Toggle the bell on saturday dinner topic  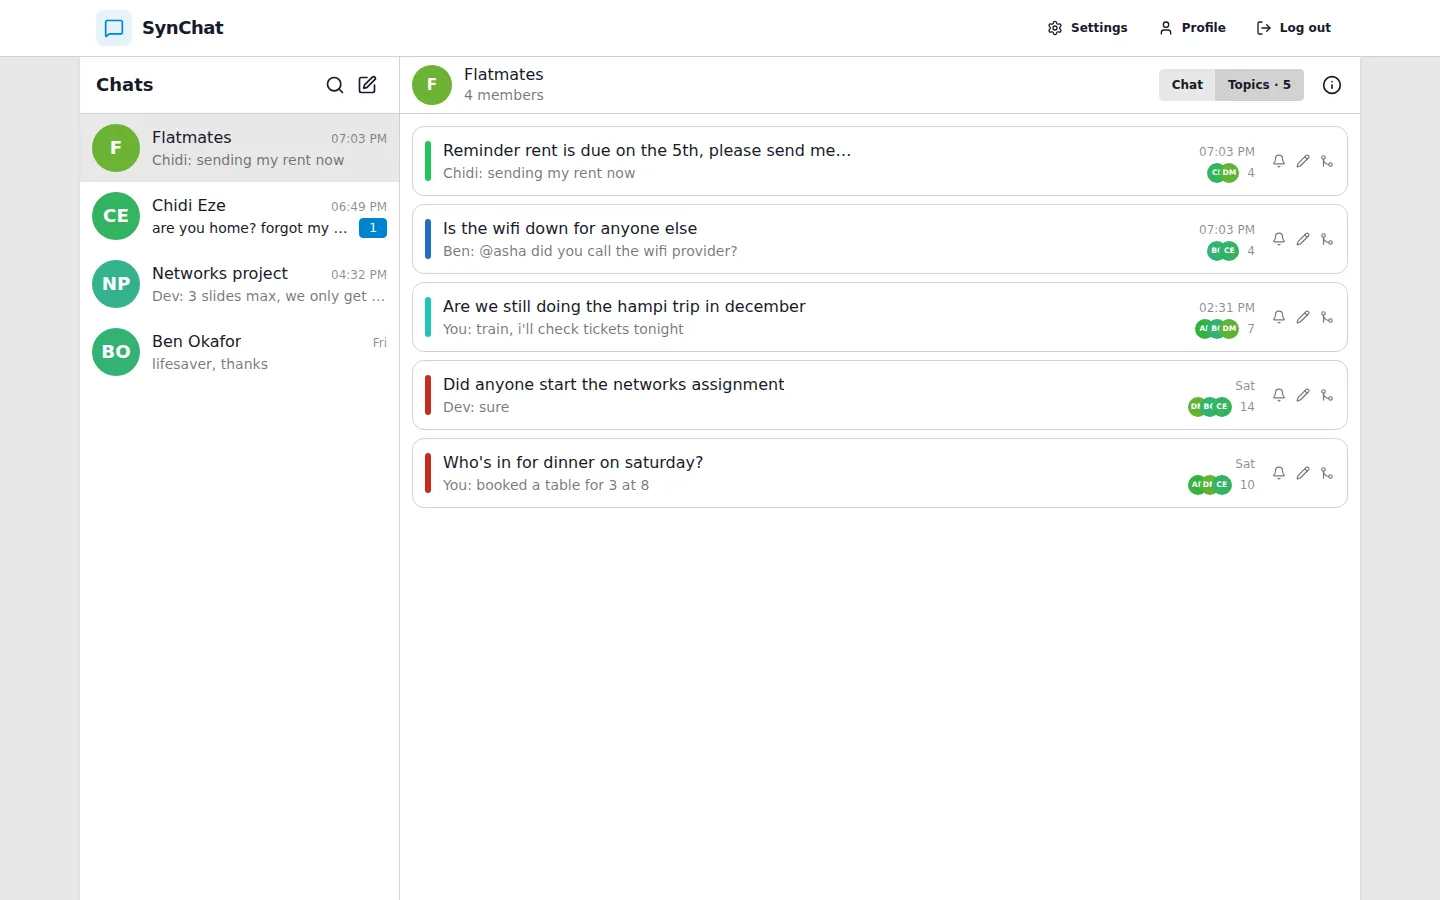(1279, 473)
